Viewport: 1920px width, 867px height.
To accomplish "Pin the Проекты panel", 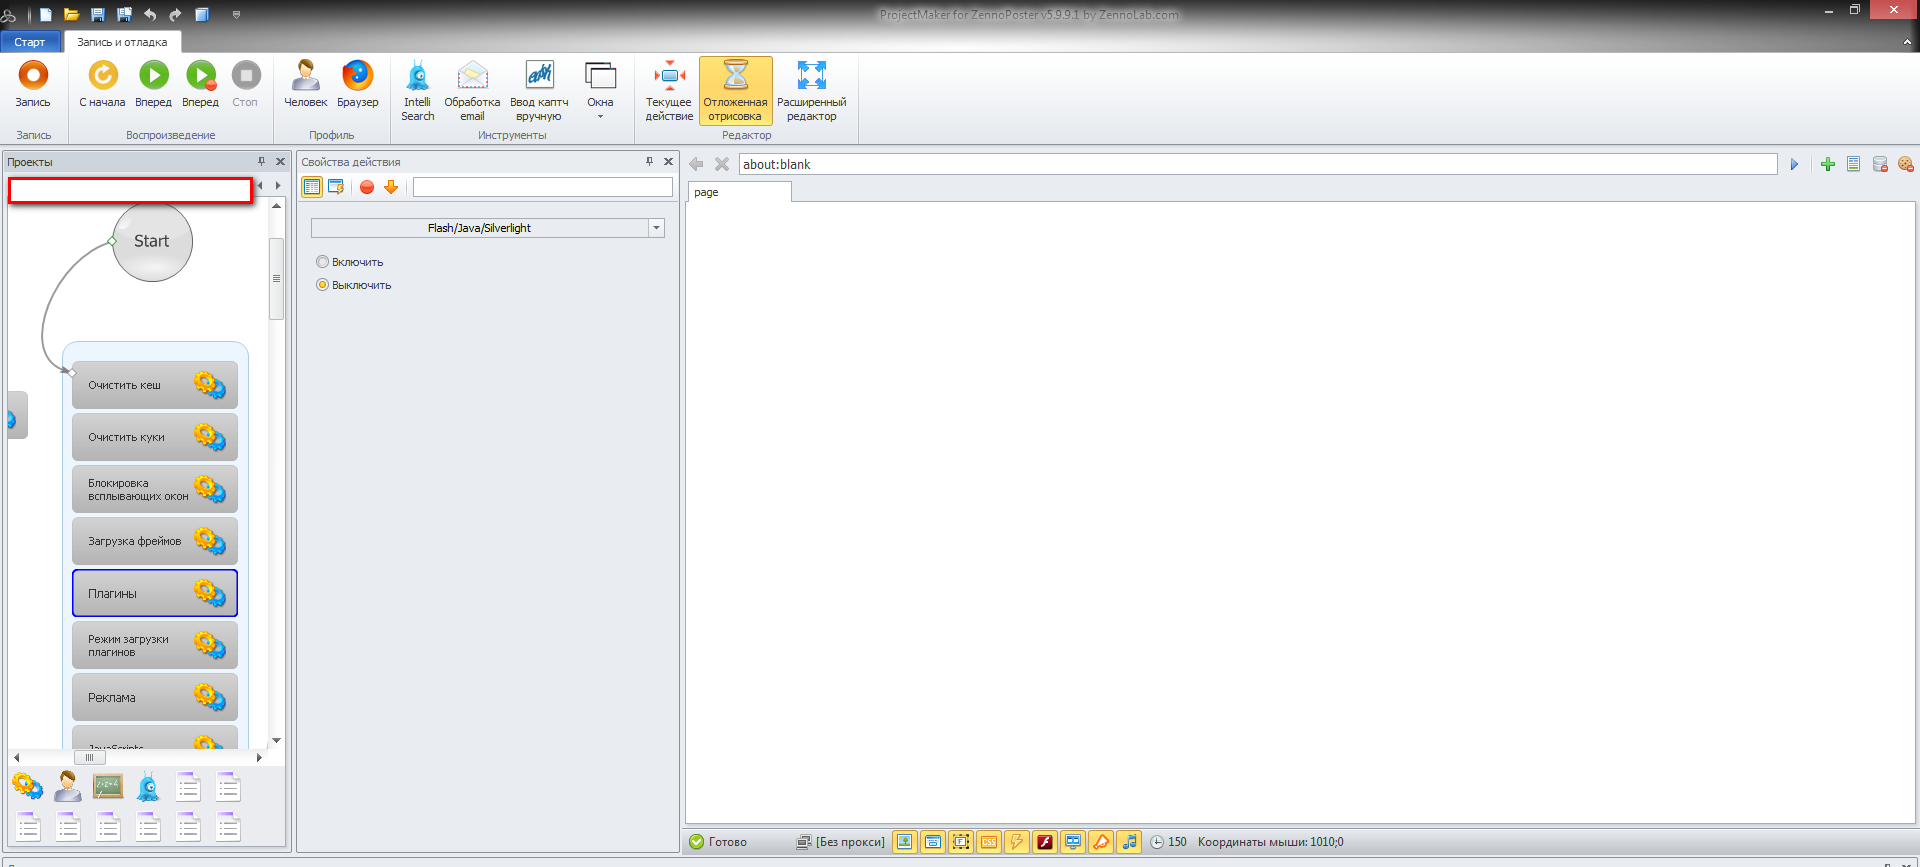I will (x=262, y=161).
